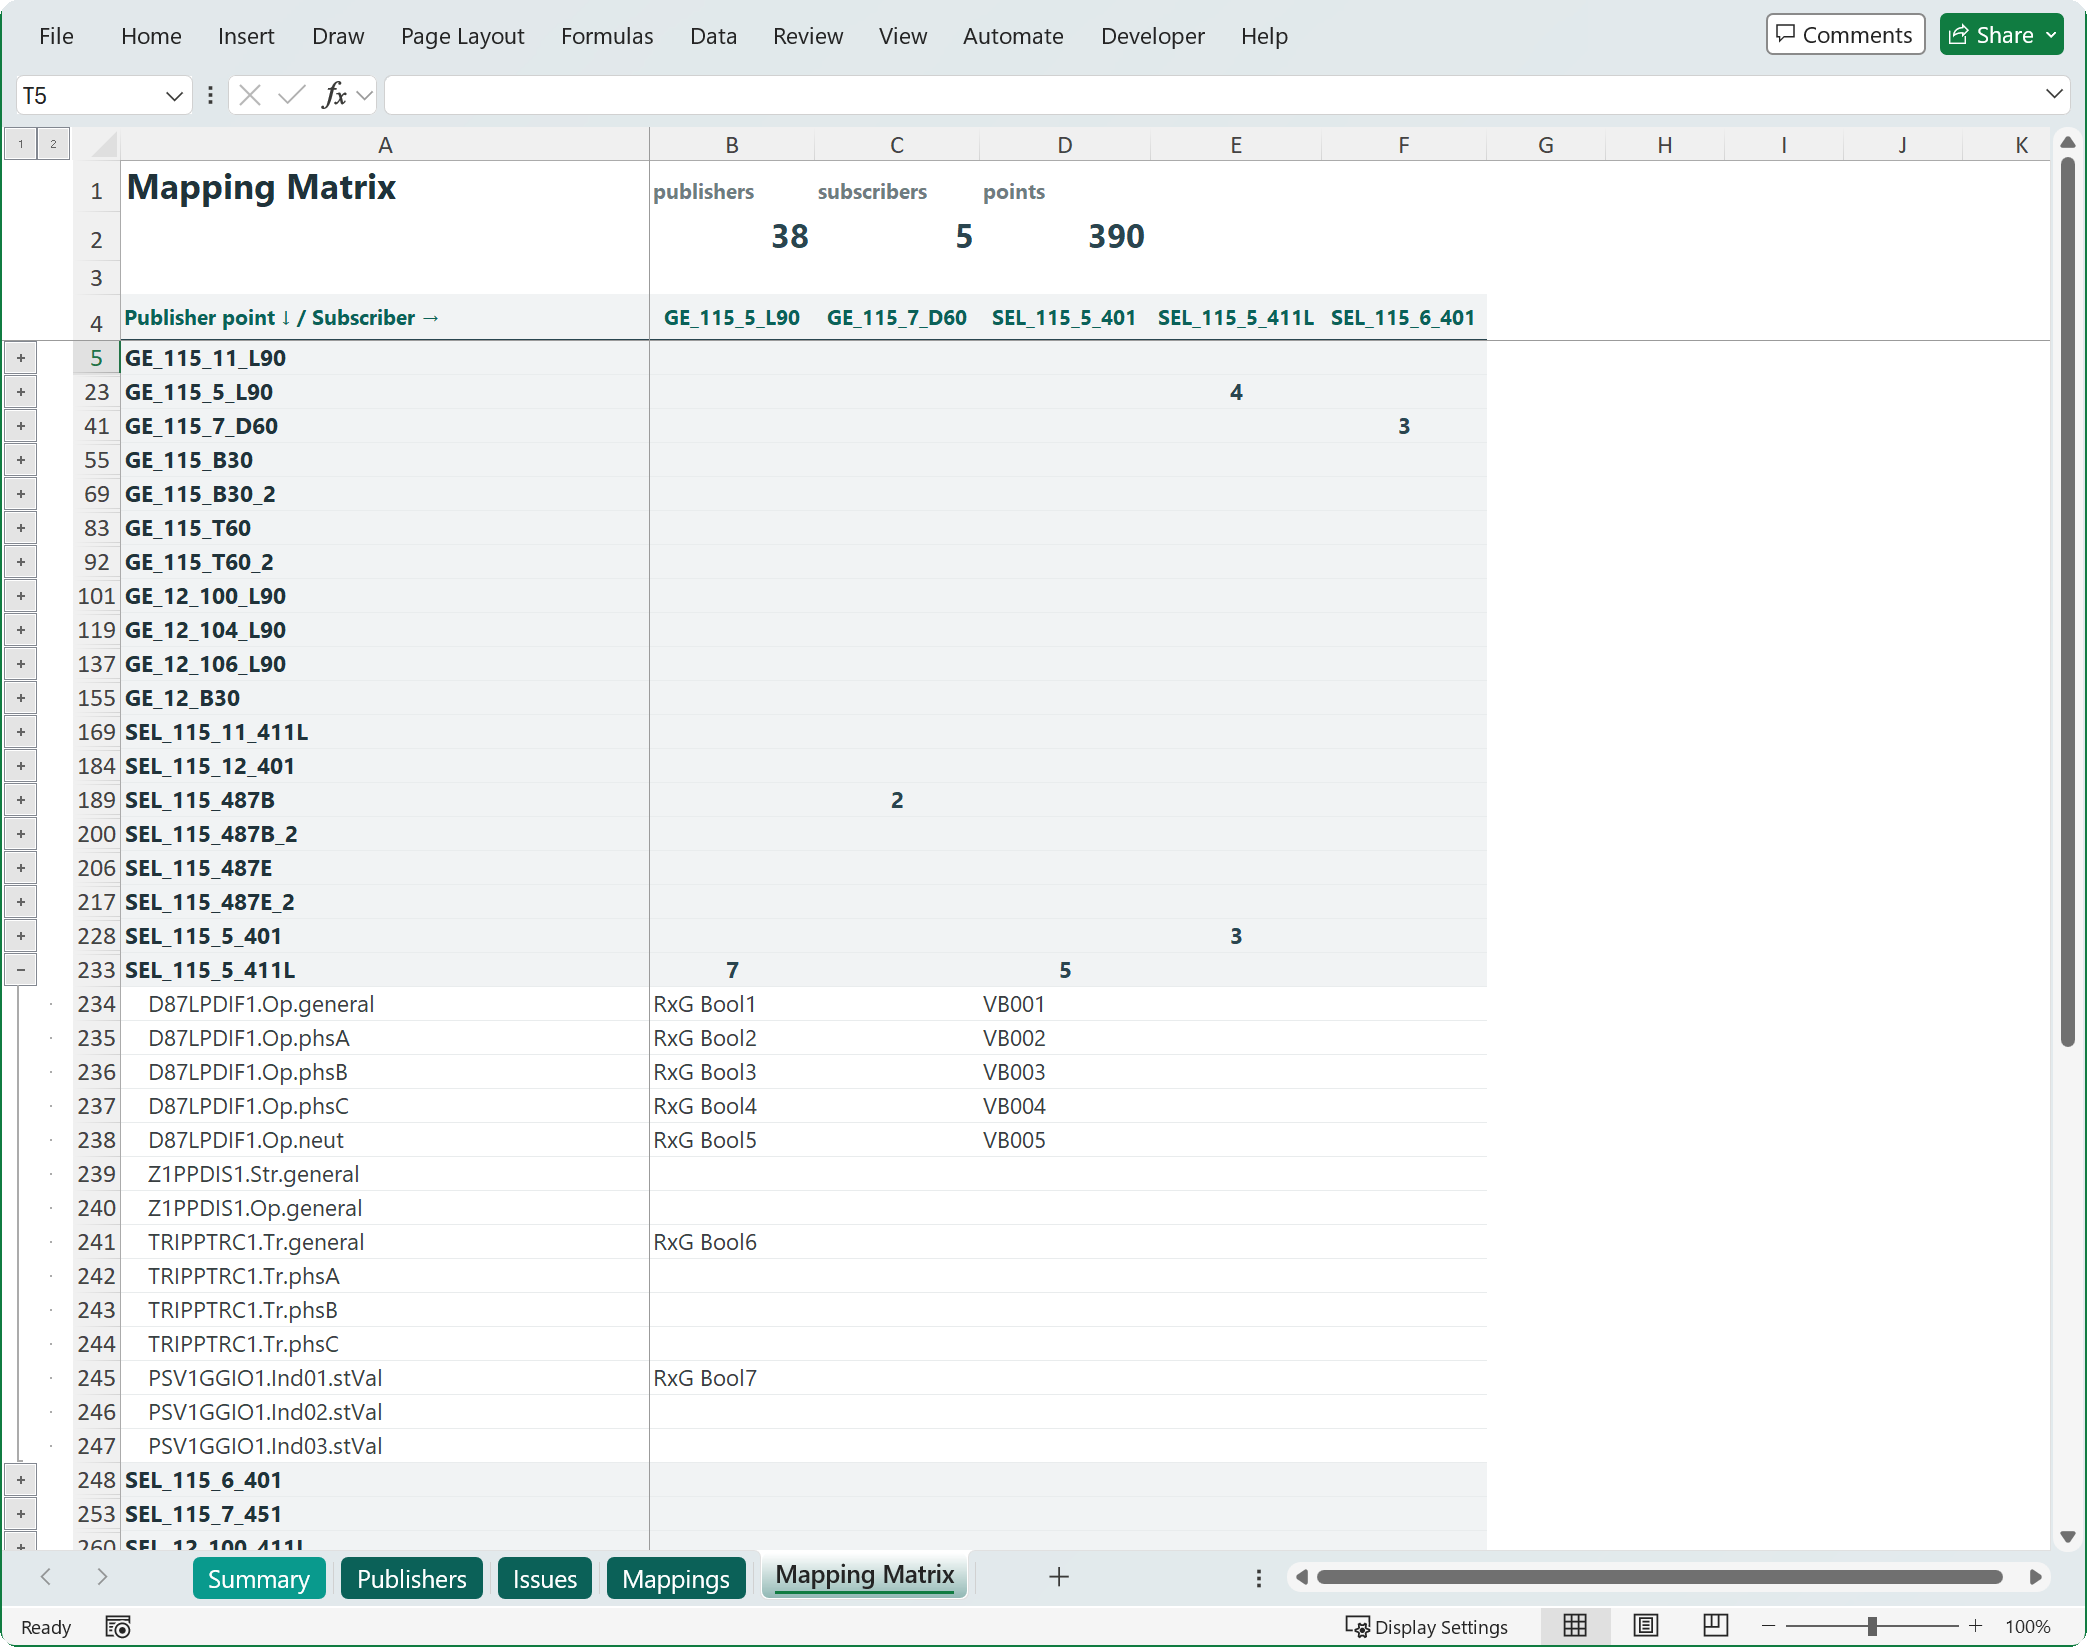Image resolution: width=2087 pixels, height=1647 pixels.
Task: Click the Cancel entry X icon
Action: [x=250, y=95]
